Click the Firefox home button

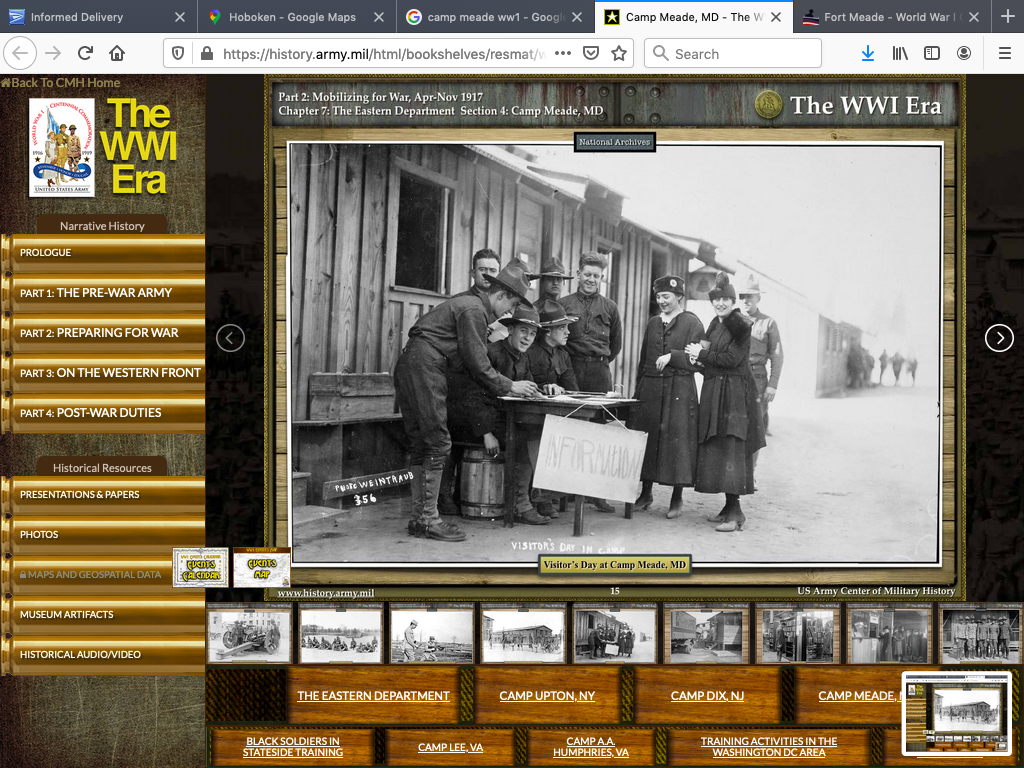tap(117, 54)
